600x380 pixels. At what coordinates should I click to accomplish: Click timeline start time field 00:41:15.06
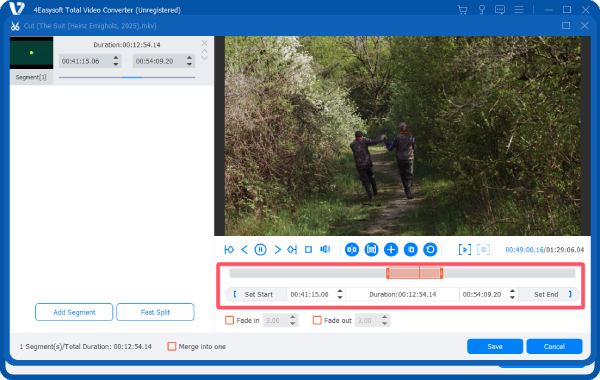(x=311, y=294)
